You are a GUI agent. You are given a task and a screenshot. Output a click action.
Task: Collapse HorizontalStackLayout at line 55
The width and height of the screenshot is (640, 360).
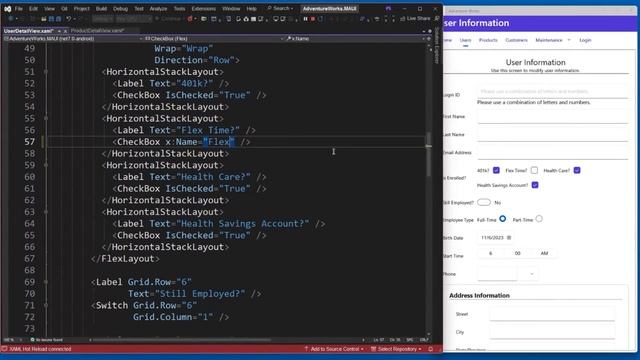point(46,118)
